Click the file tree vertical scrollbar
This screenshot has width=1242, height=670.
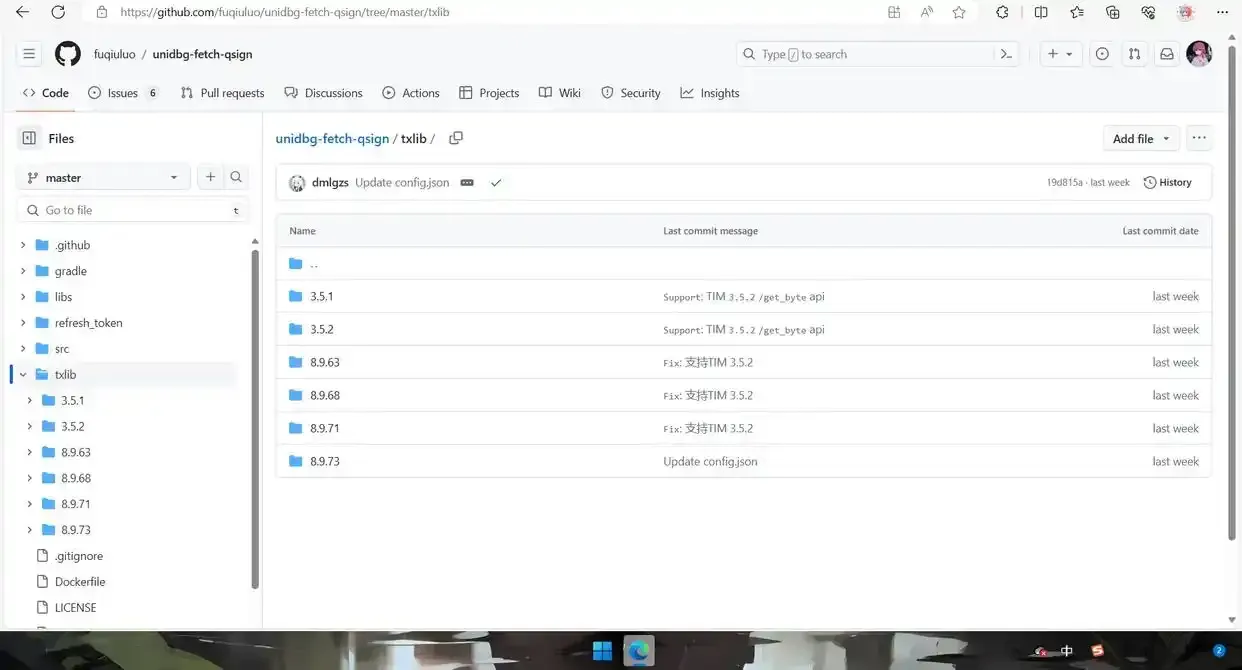click(x=255, y=420)
